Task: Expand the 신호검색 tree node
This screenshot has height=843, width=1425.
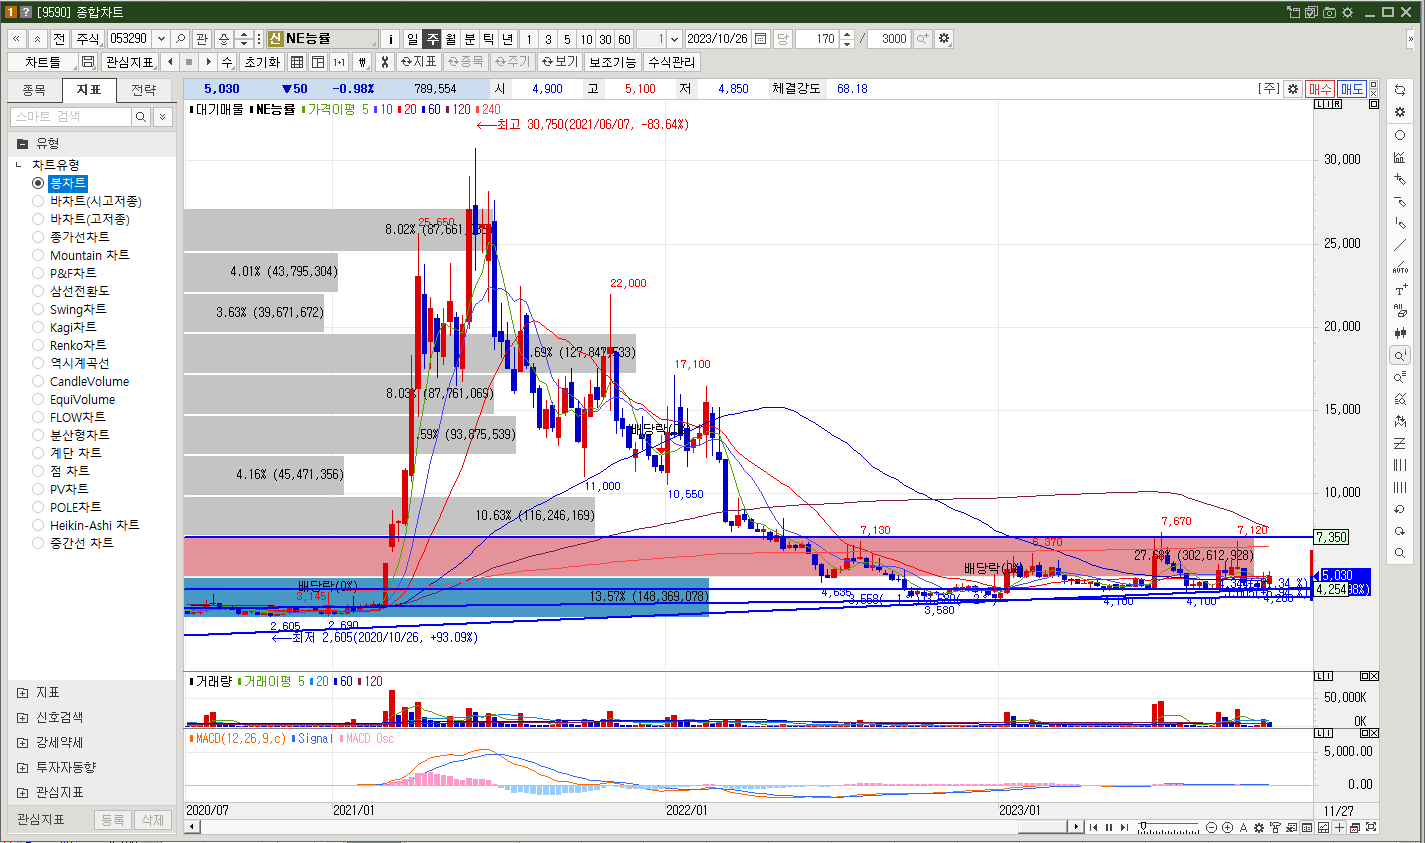Action: (x=23, y=717)
